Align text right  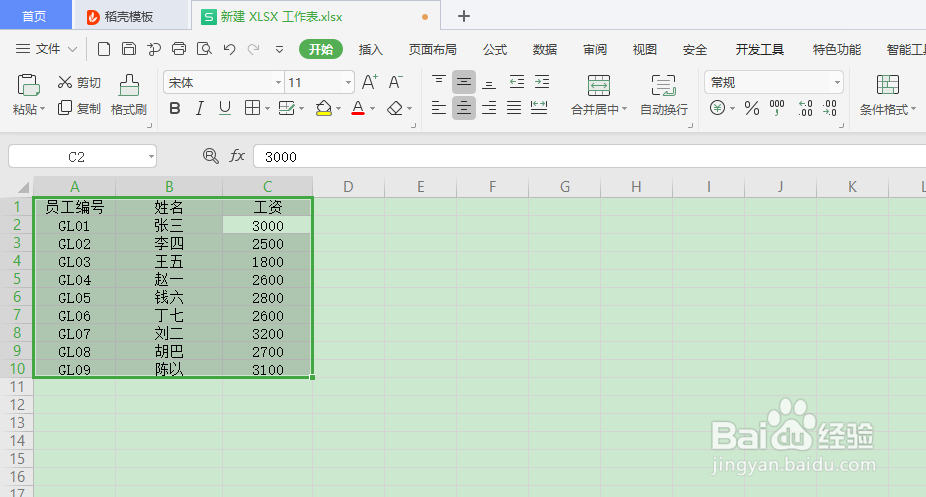click(x=489, y=108)
